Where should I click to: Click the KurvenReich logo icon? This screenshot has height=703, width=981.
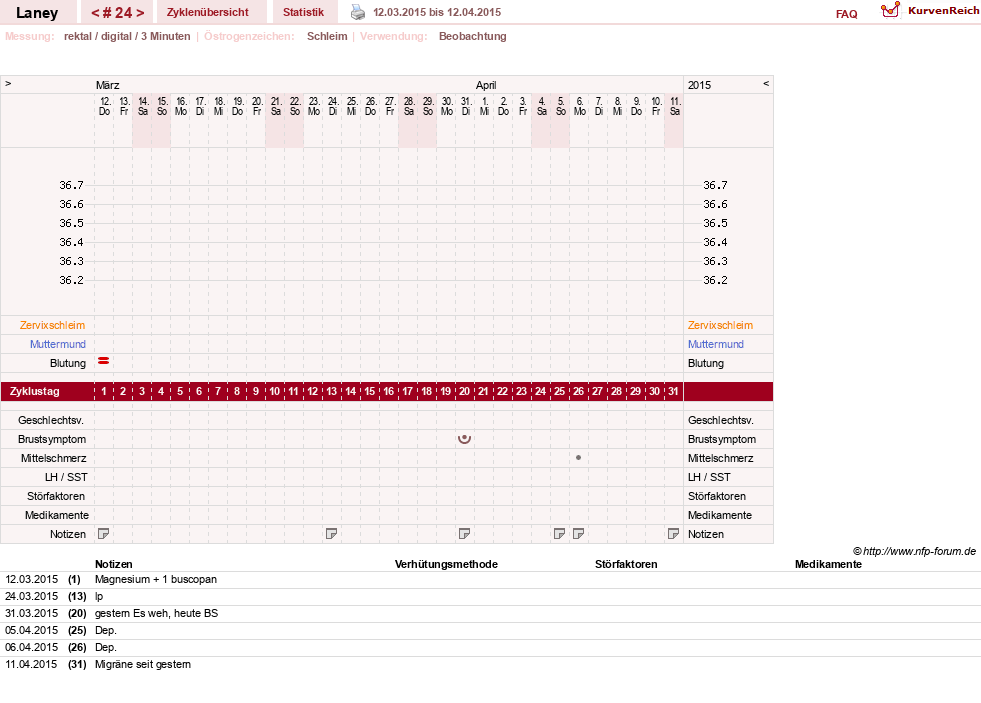click(x=890, y=10)
